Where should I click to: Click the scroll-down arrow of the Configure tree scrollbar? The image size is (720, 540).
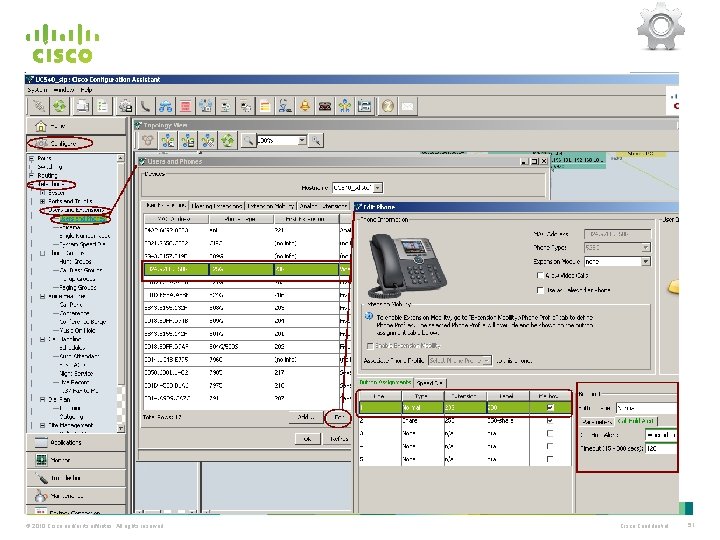[120, 428]
